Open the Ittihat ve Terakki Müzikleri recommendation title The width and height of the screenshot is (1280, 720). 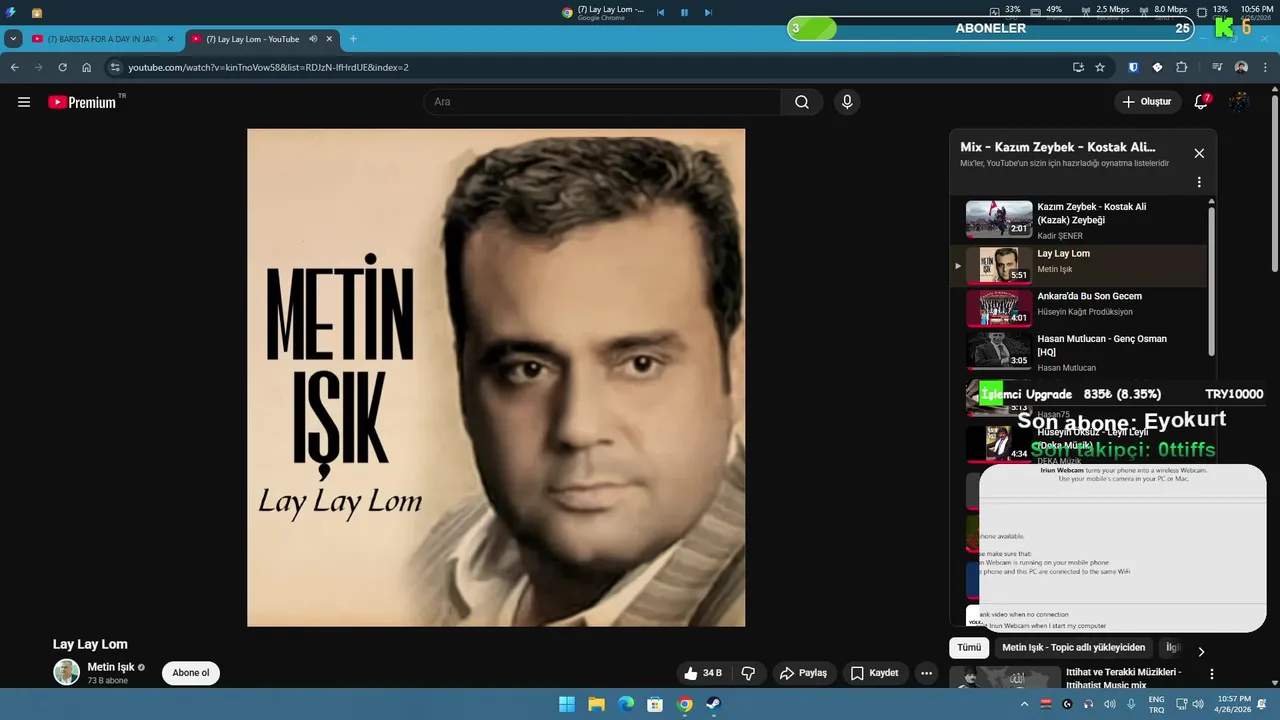click(1124, 678)
